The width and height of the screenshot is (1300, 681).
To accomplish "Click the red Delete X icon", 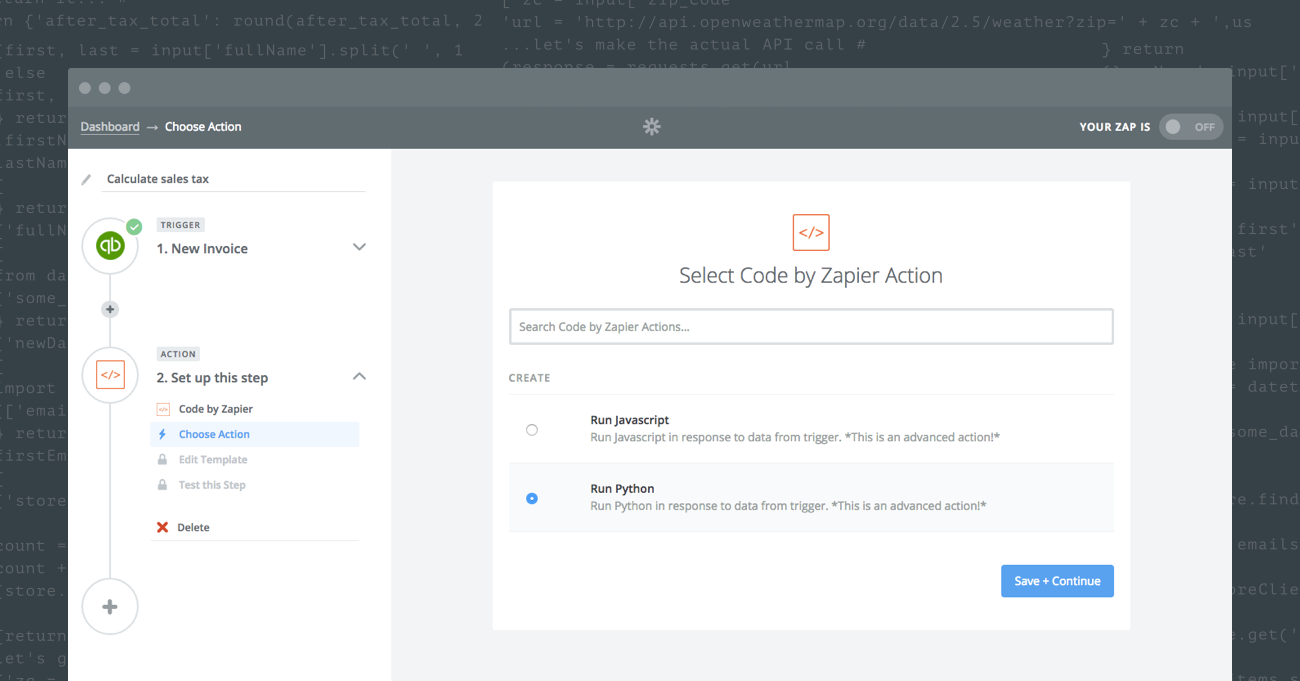I will 162,527.
